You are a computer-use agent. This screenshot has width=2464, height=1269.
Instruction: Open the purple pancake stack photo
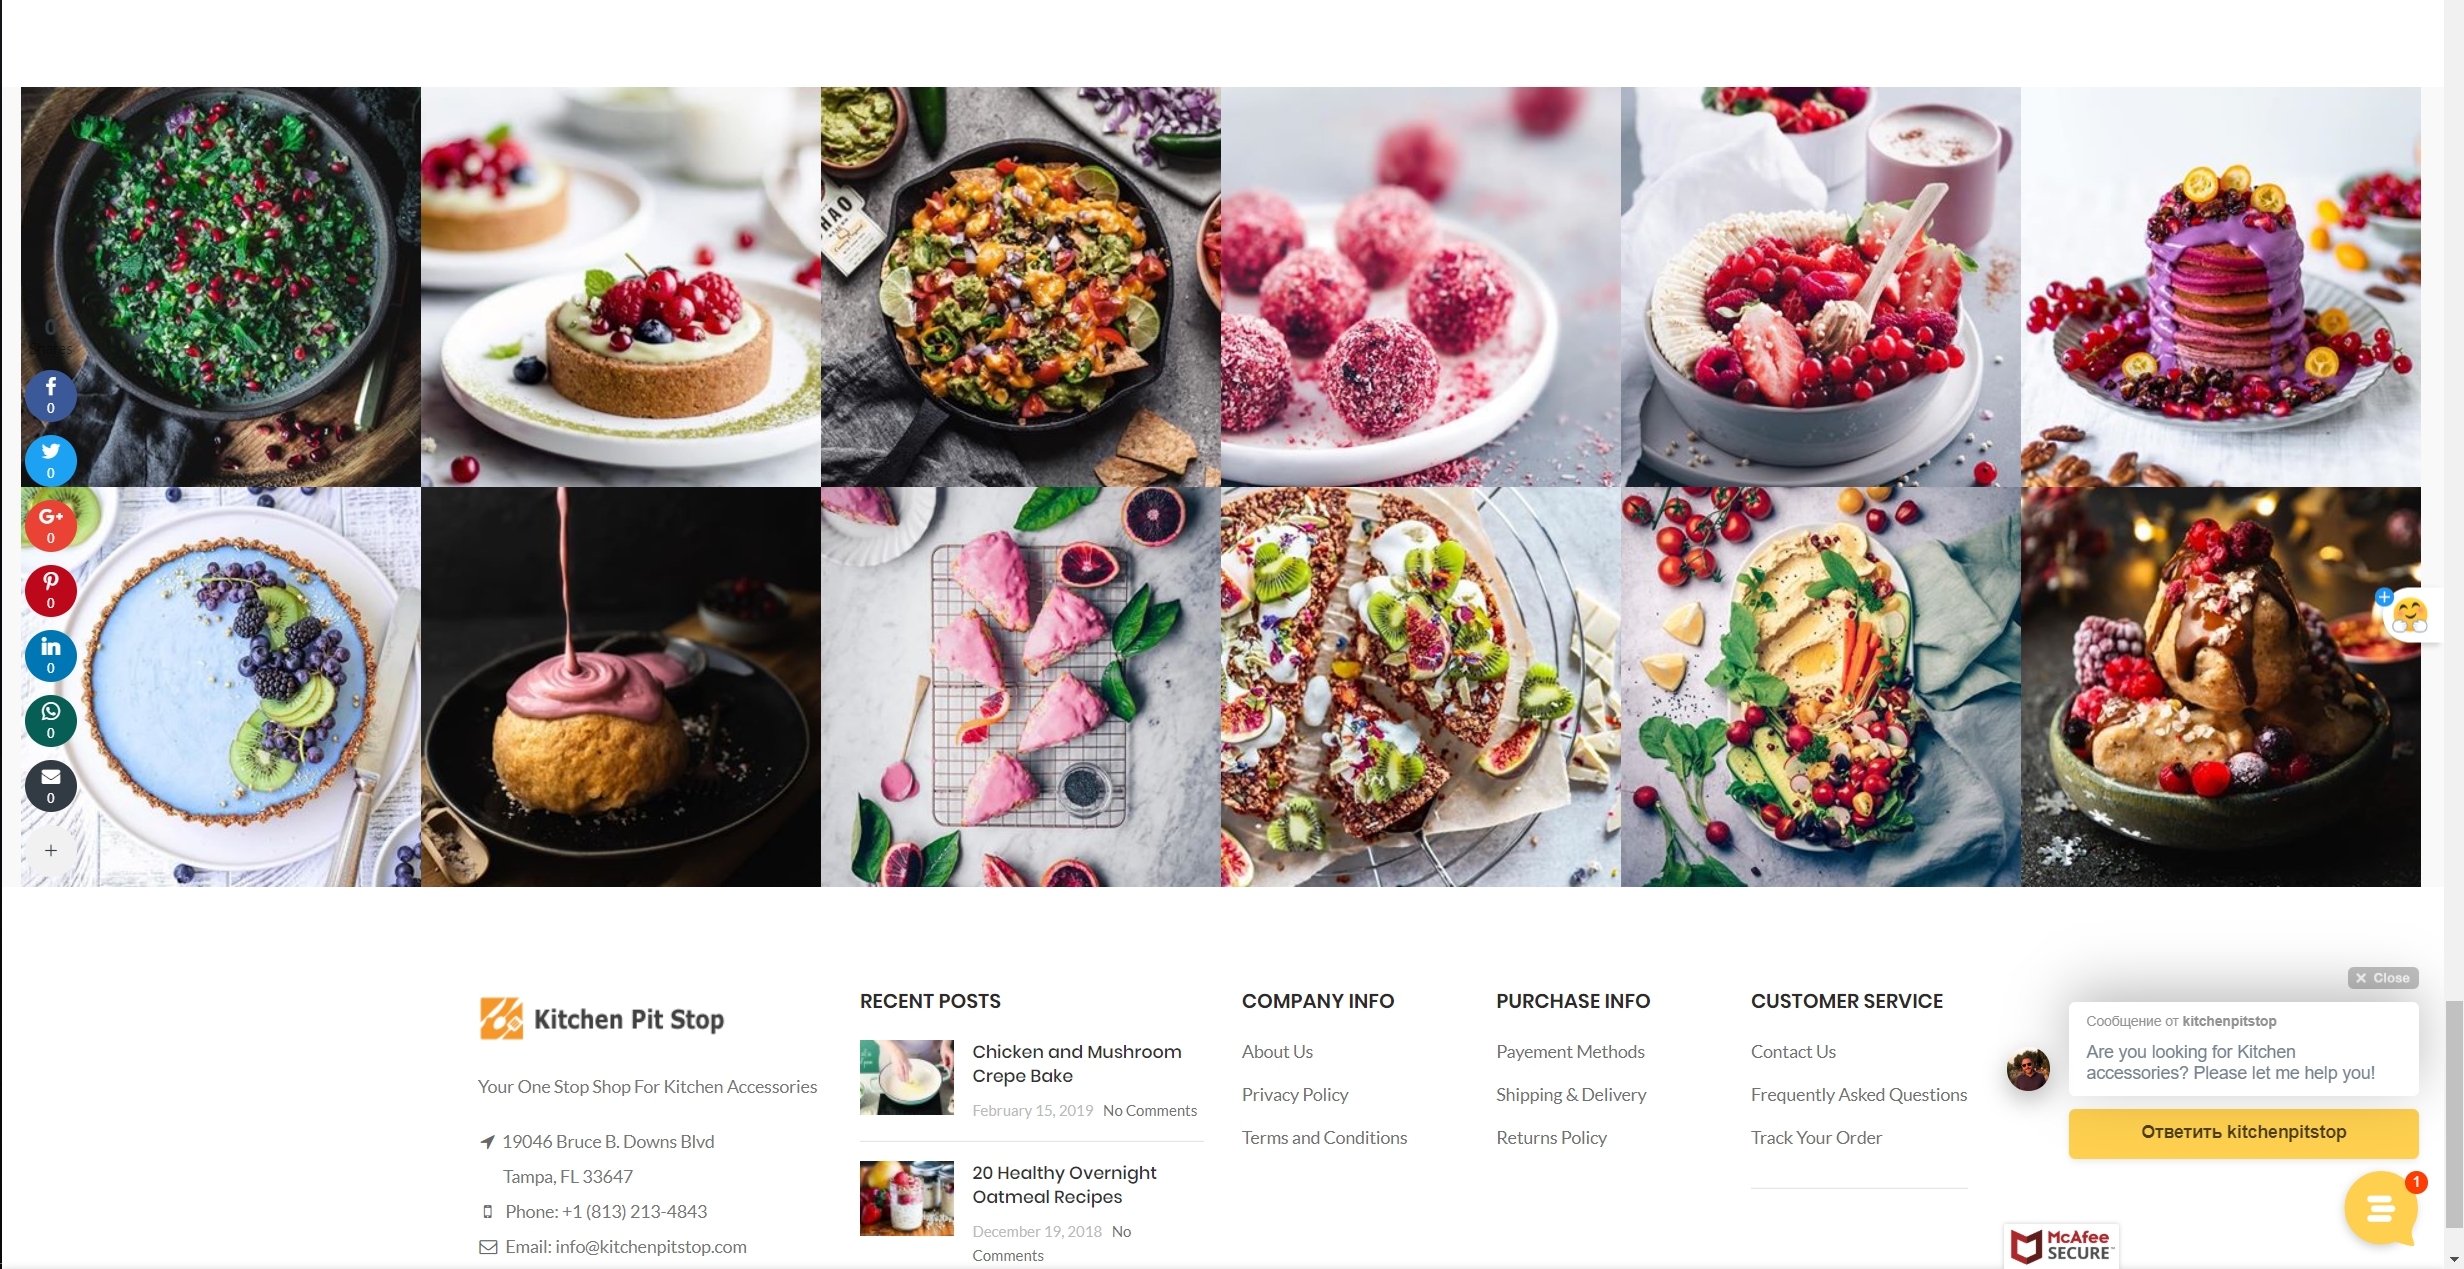coord(2220,287)
